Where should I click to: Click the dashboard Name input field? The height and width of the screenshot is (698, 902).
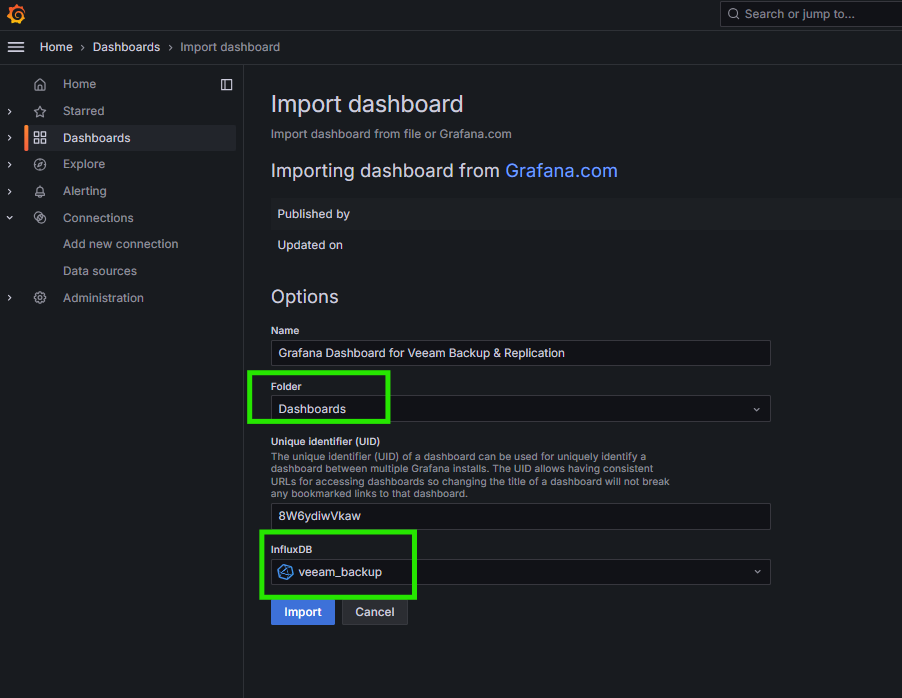tap(520, 353)
